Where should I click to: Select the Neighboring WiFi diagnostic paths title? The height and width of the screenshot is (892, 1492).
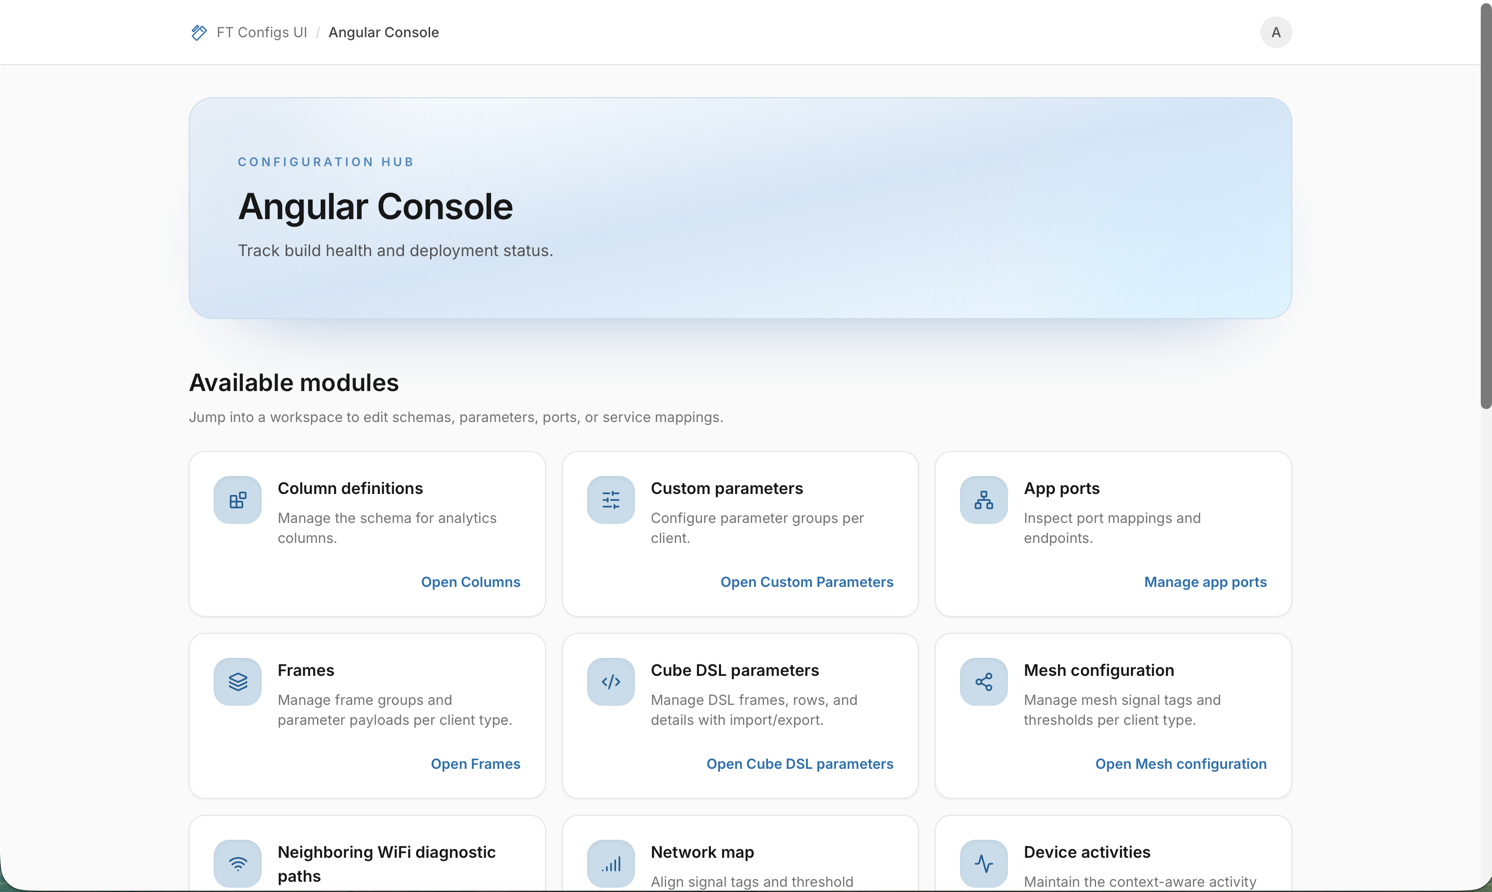(386, 864)
